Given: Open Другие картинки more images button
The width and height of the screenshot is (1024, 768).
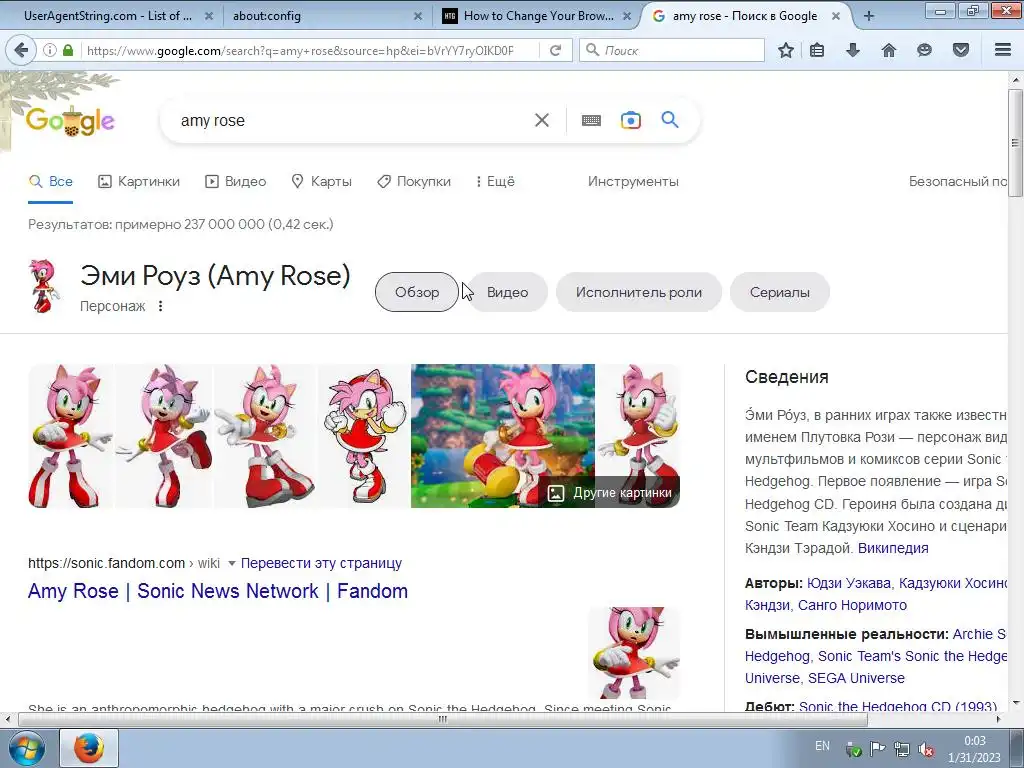Looking at the screenshot, I should tap(609, 492).
